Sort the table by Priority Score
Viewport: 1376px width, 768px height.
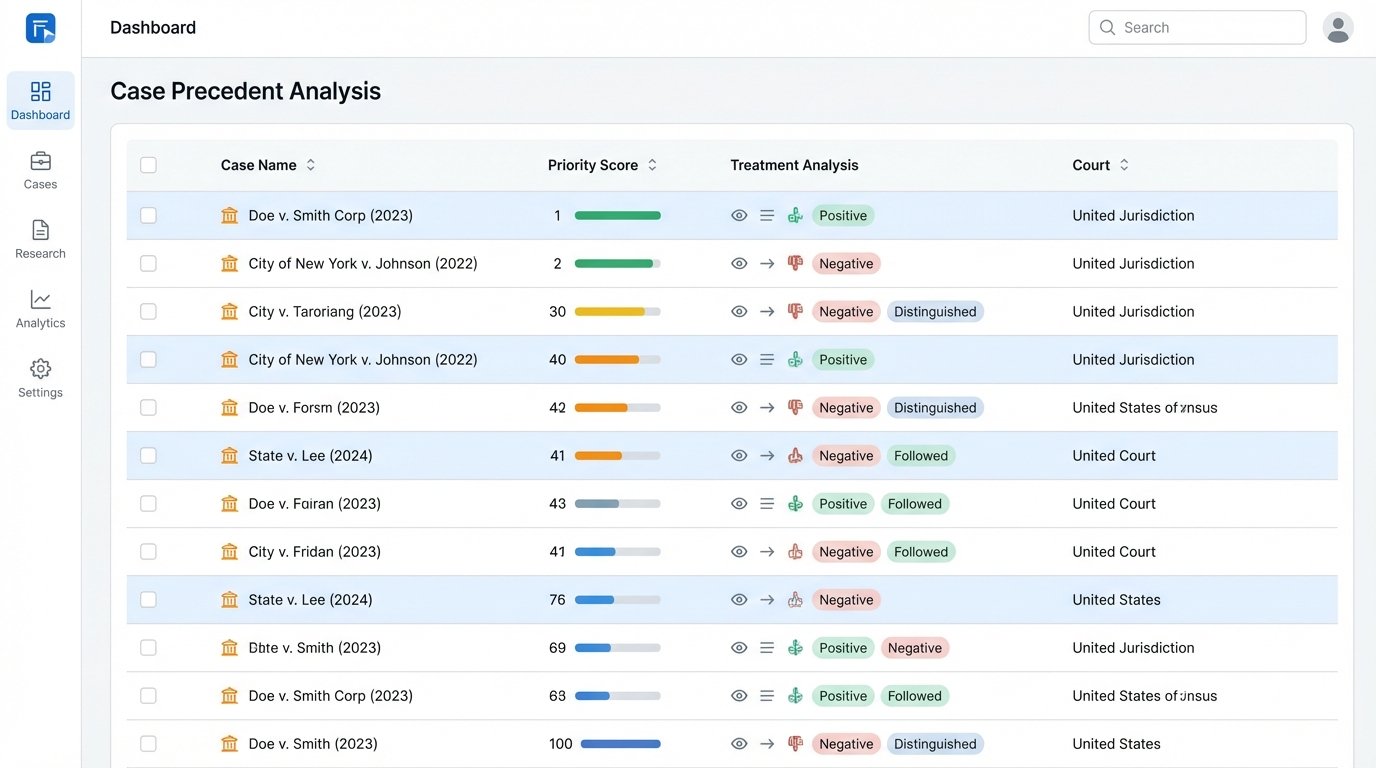coord(651,164)
